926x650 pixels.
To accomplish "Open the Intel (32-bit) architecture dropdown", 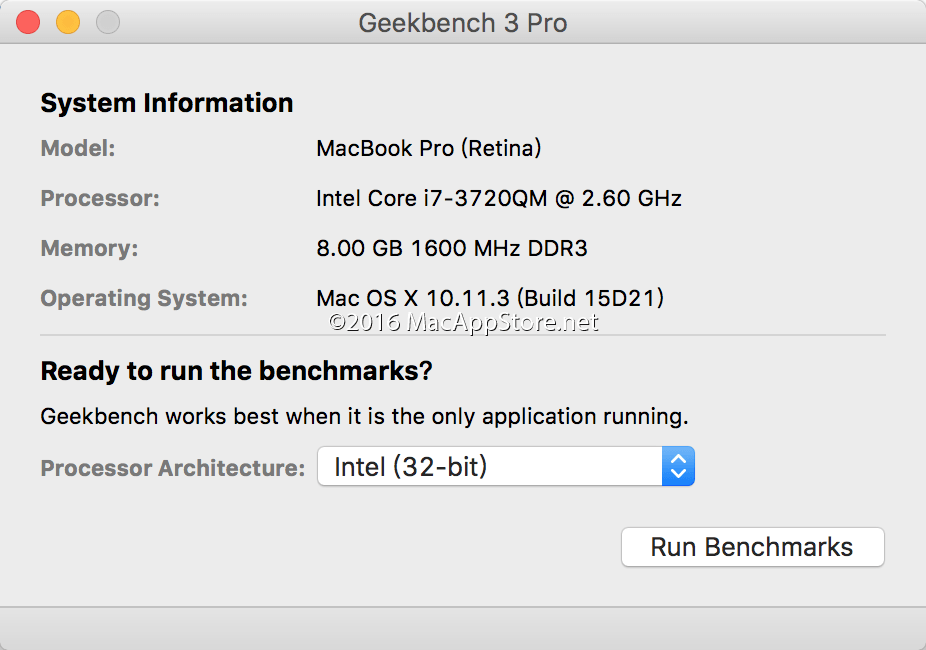I will (x=490, y=467).
